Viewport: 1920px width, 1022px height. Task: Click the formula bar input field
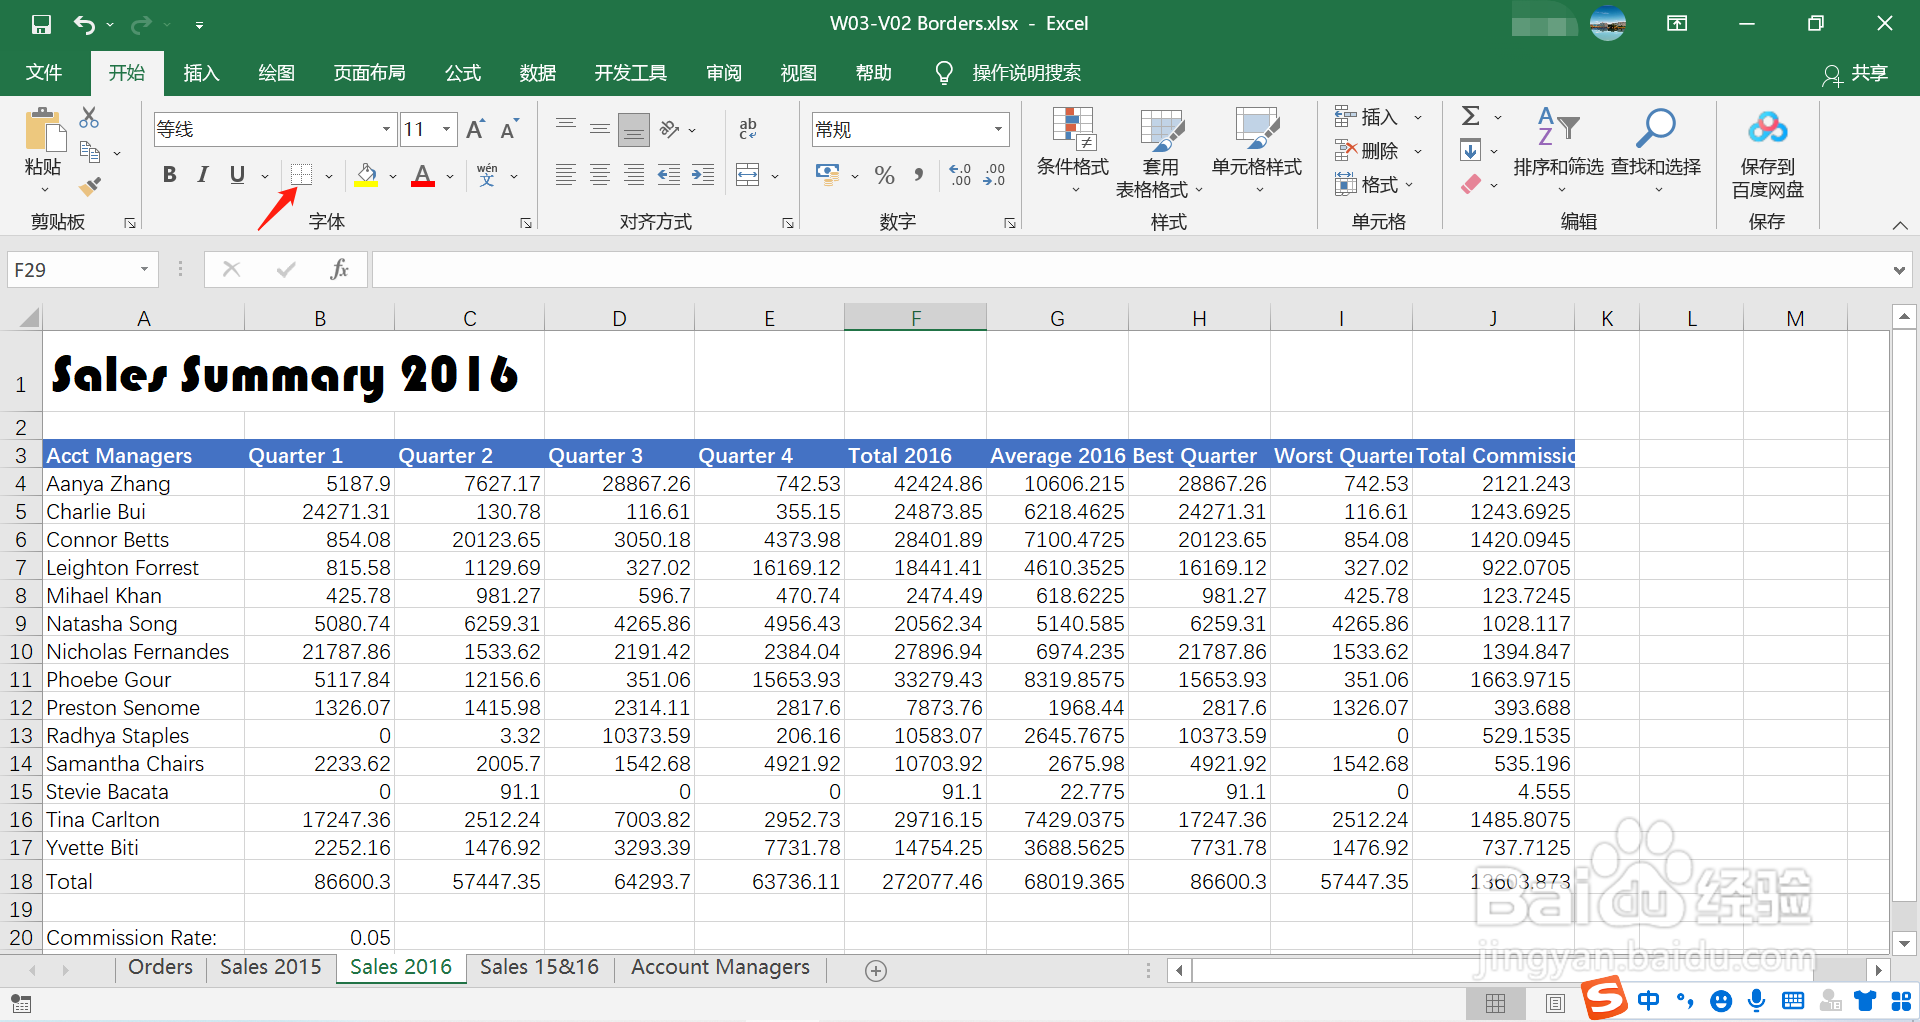point(1131,270)
